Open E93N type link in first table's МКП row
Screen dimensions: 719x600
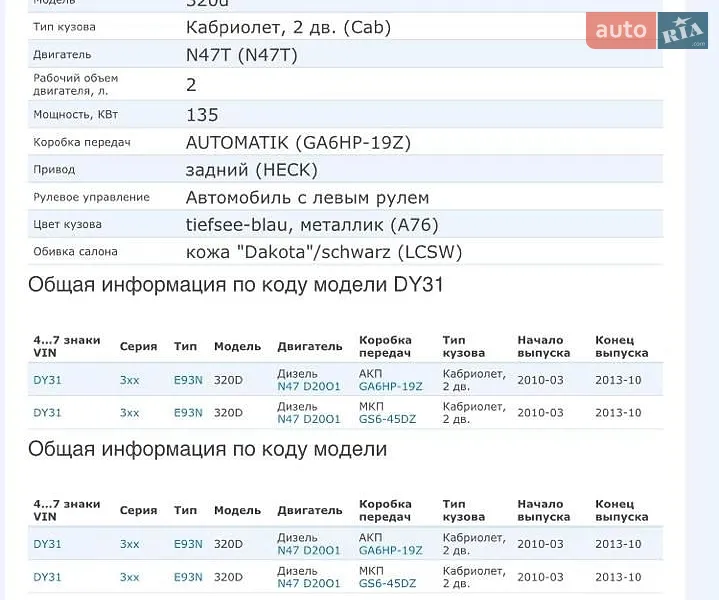[x=188, y=413]
